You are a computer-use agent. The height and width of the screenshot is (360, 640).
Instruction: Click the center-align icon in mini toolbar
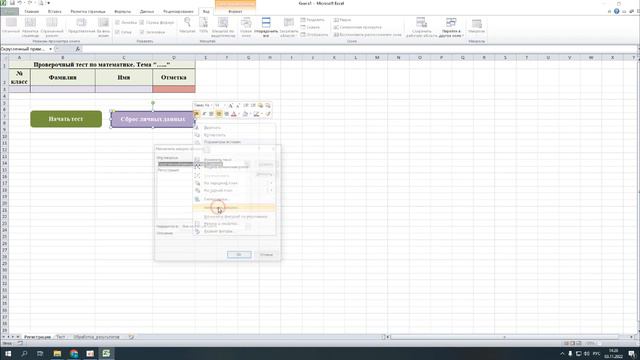pos(219,114)
